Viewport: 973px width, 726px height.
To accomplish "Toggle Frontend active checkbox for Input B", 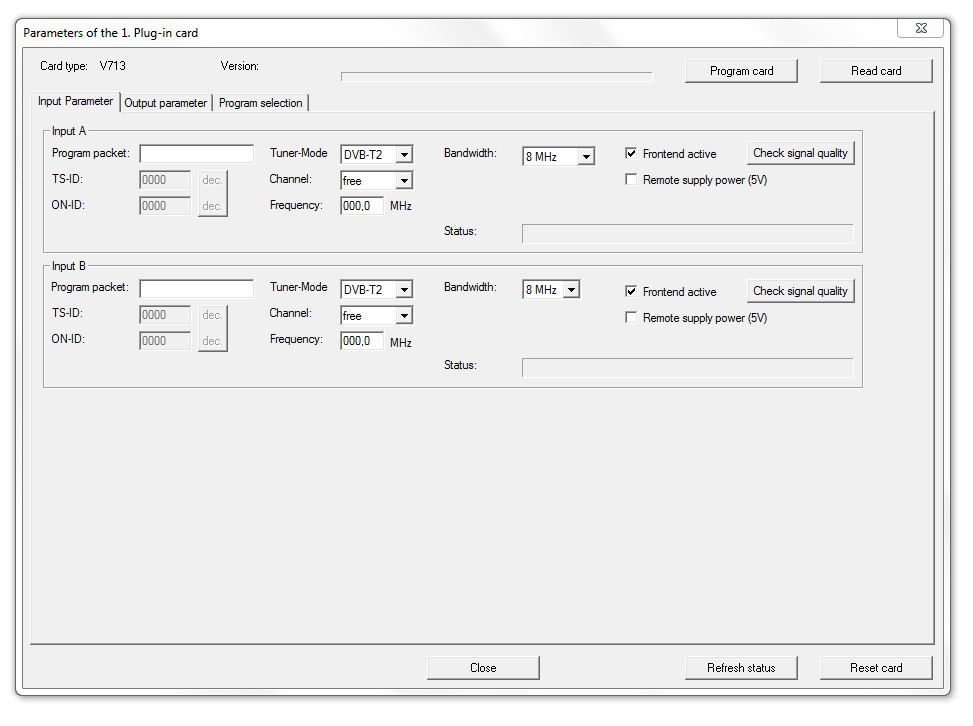I will [631, 292].
